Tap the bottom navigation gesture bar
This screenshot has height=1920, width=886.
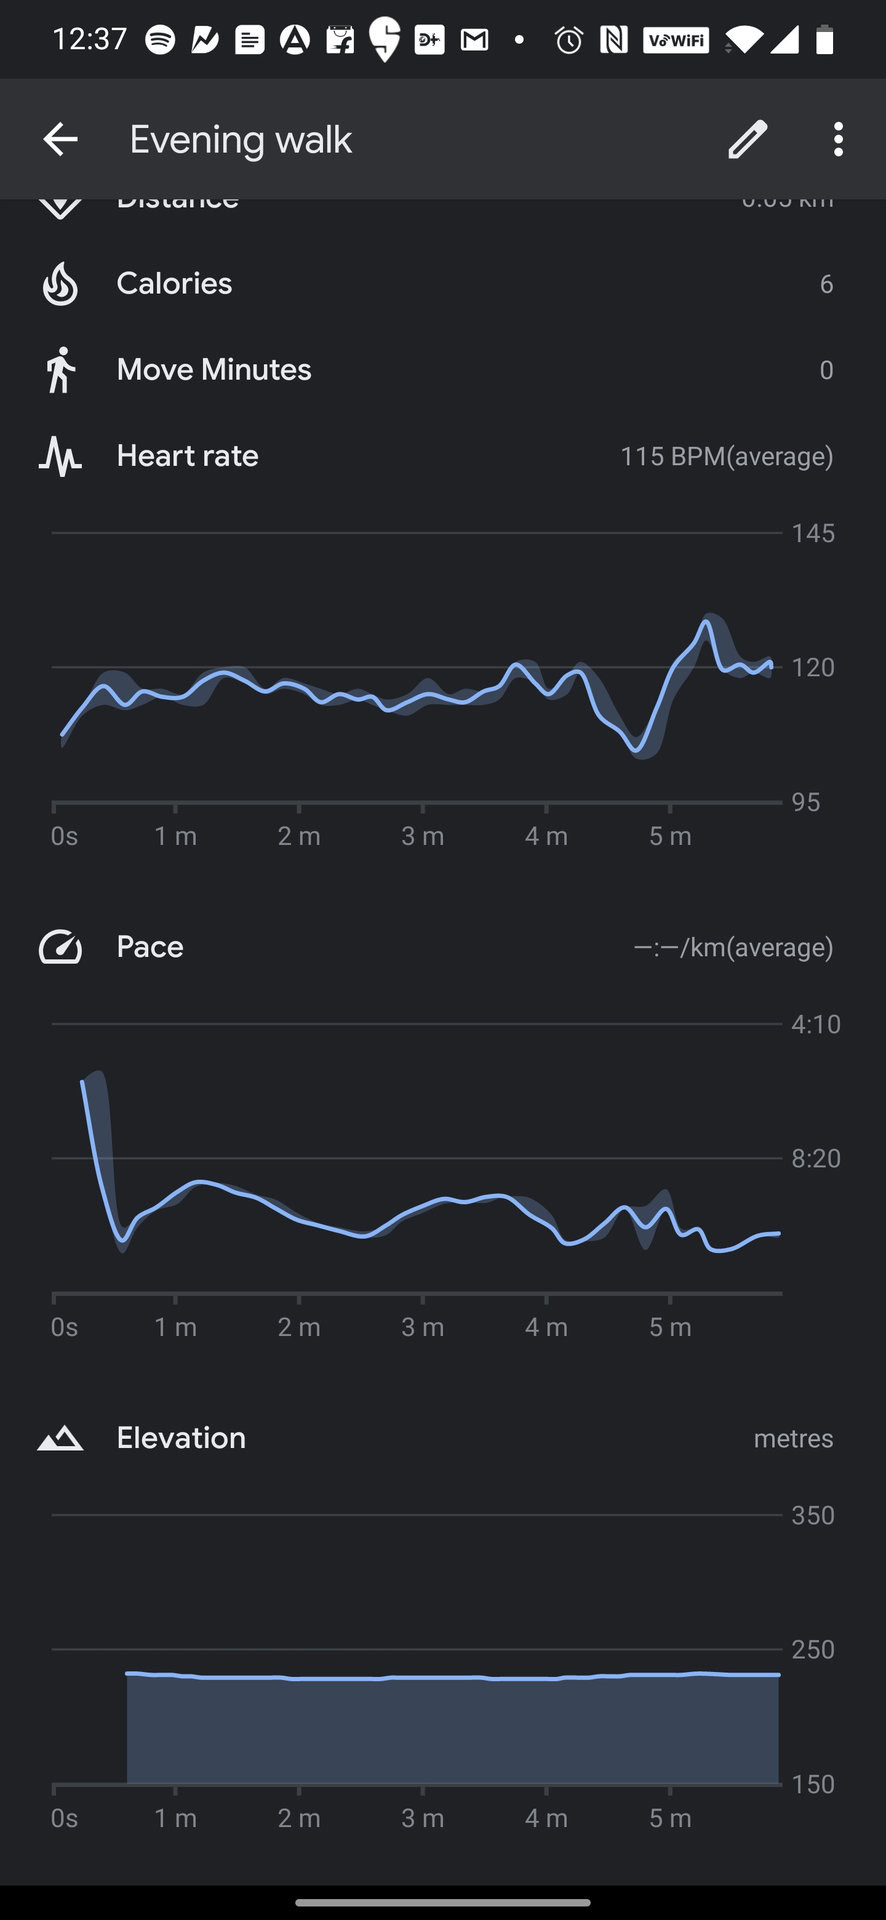[x=443, y=1902]
